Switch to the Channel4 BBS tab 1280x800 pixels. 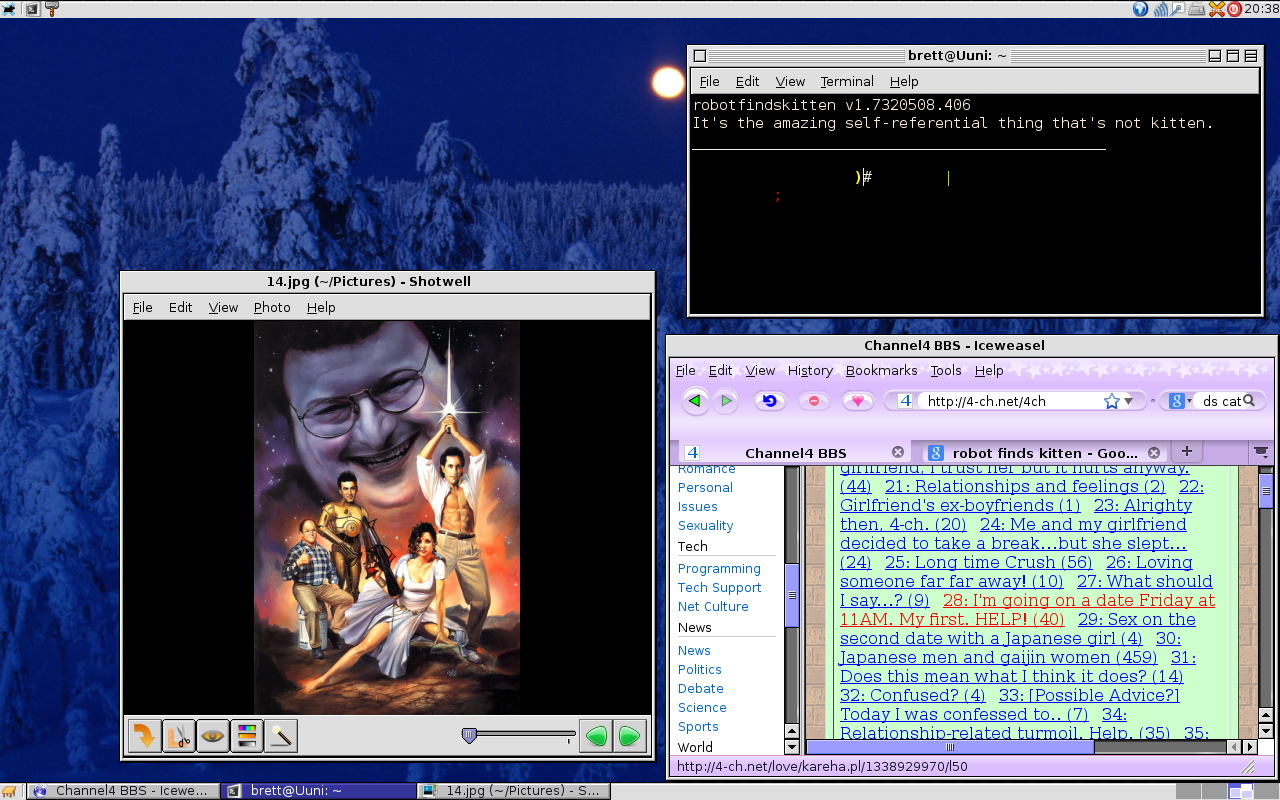(795, 452)
